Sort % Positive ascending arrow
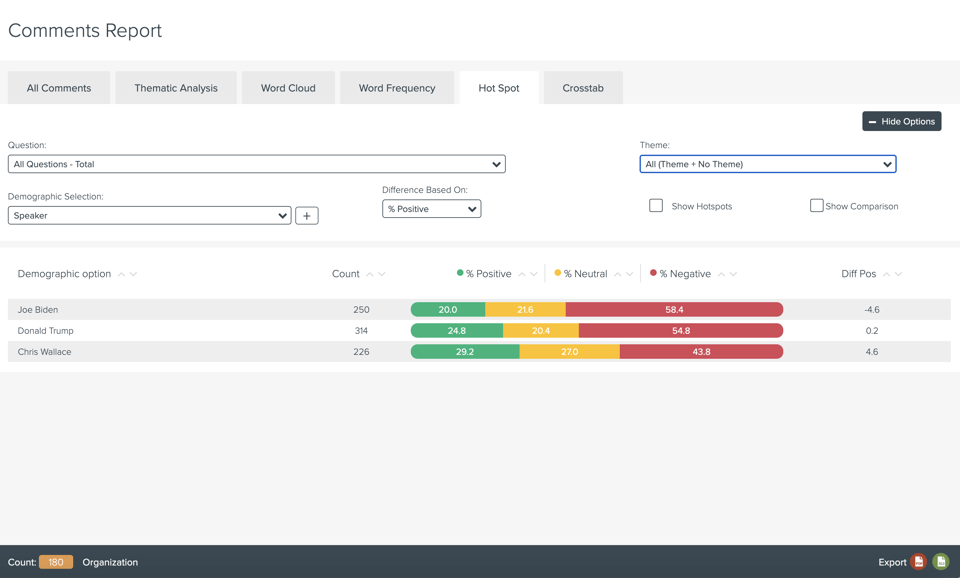960x578 pixels. tap(522, 274)
